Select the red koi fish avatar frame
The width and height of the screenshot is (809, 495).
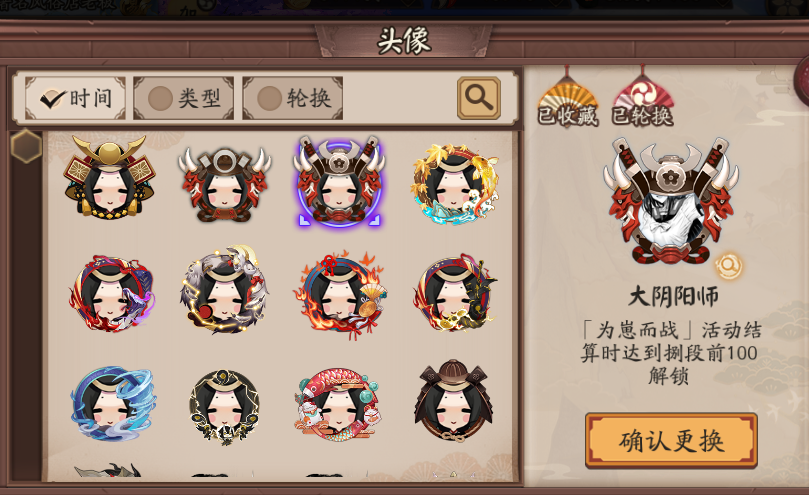click(x=338, y=404)
